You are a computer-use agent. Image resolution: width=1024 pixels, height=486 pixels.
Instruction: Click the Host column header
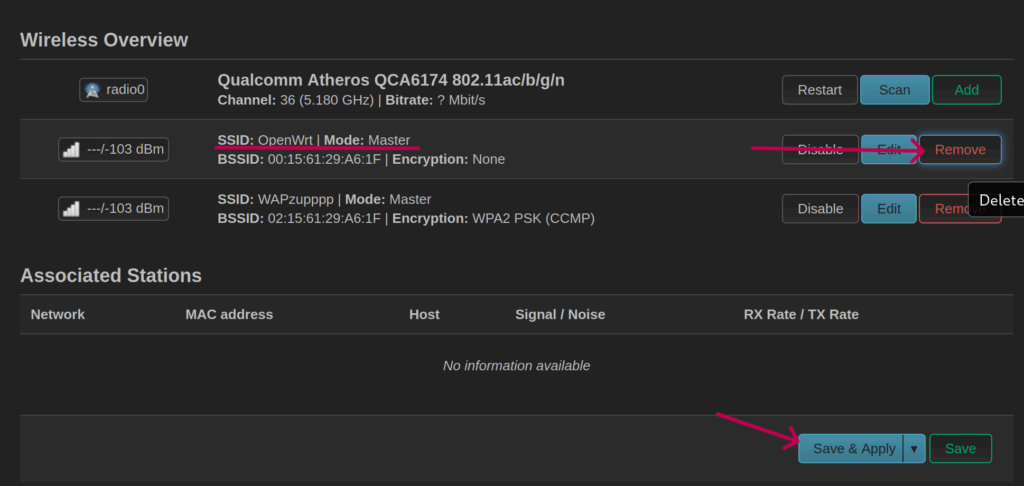click(424, 314)
